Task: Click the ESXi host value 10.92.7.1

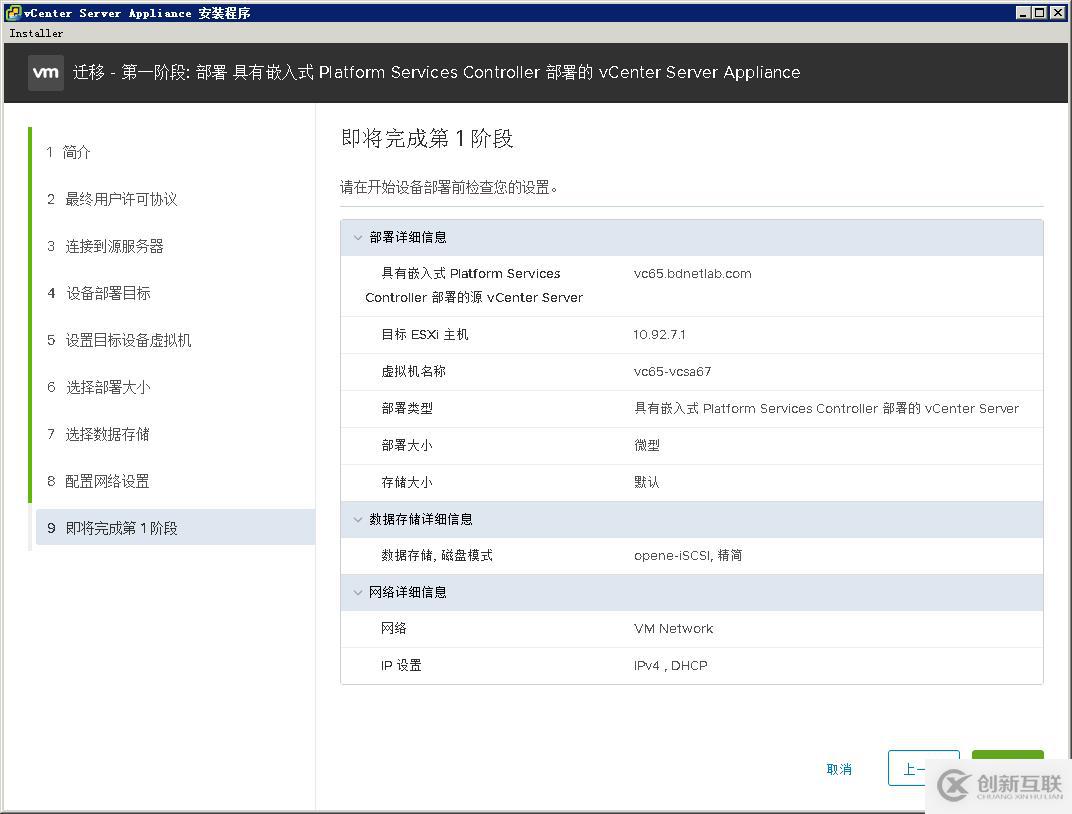Action: click(x=659, y=335)
